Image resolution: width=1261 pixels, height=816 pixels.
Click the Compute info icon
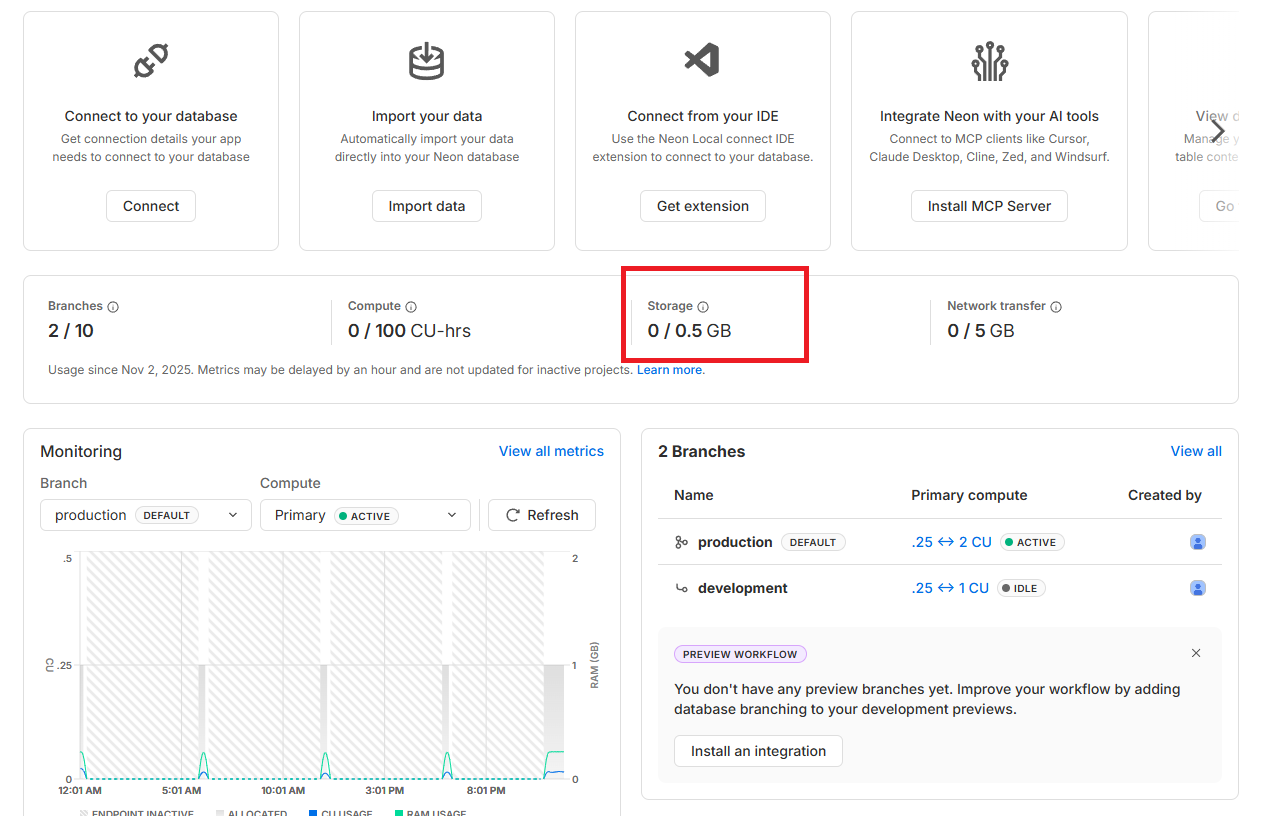pyautogui.click(x=411, y=307)
